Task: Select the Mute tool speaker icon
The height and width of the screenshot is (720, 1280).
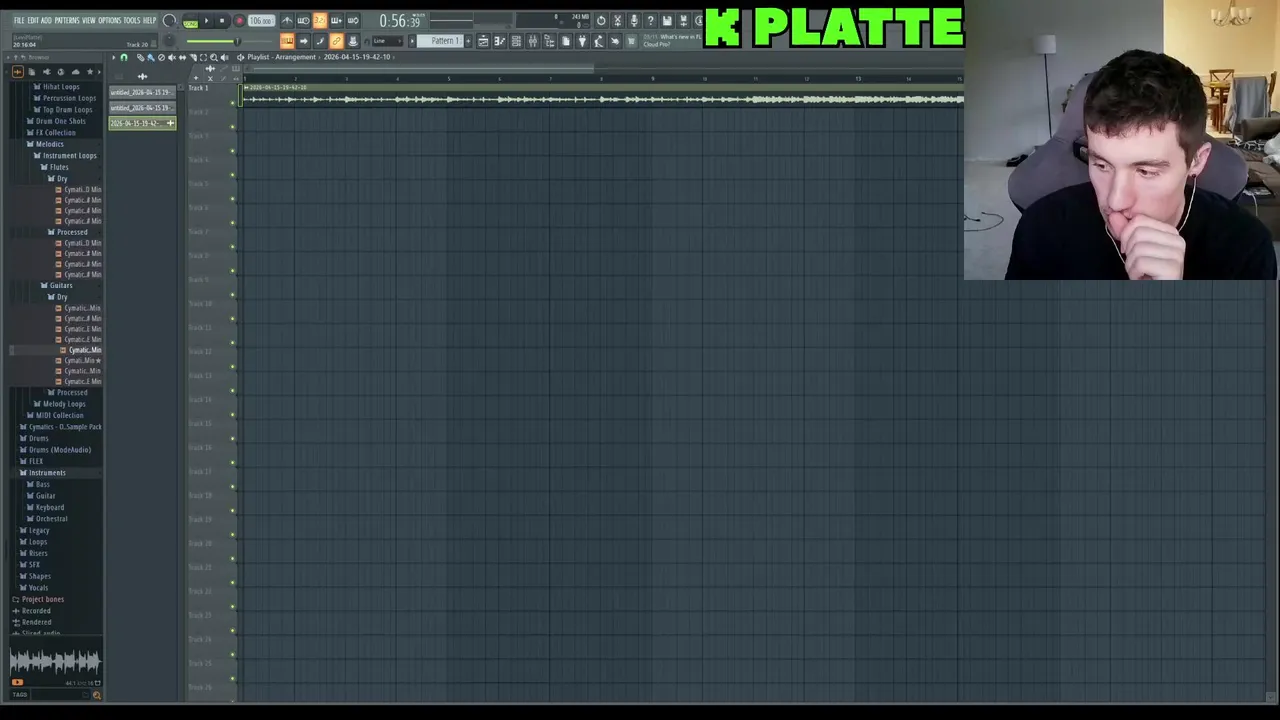Action: [x=171, y=57]
